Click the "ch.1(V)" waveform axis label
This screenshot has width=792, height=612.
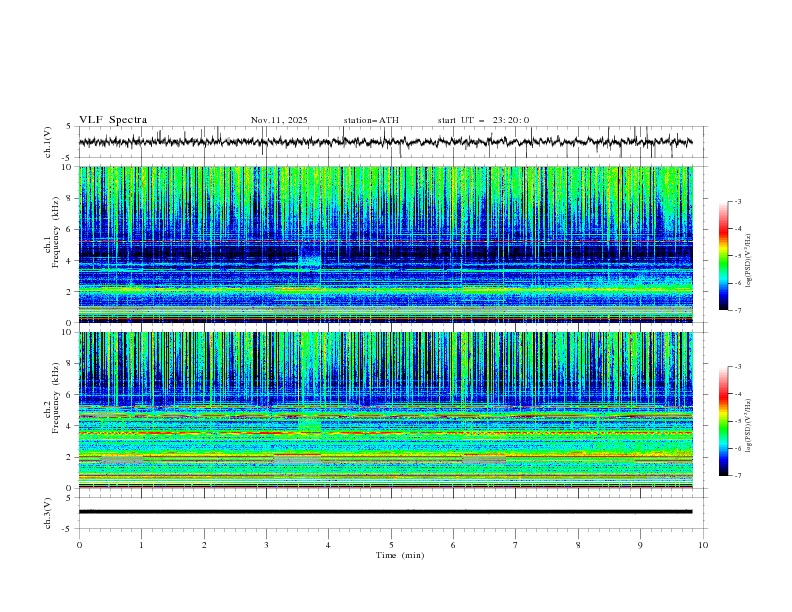pyautogui.click(x=48, y=142)
